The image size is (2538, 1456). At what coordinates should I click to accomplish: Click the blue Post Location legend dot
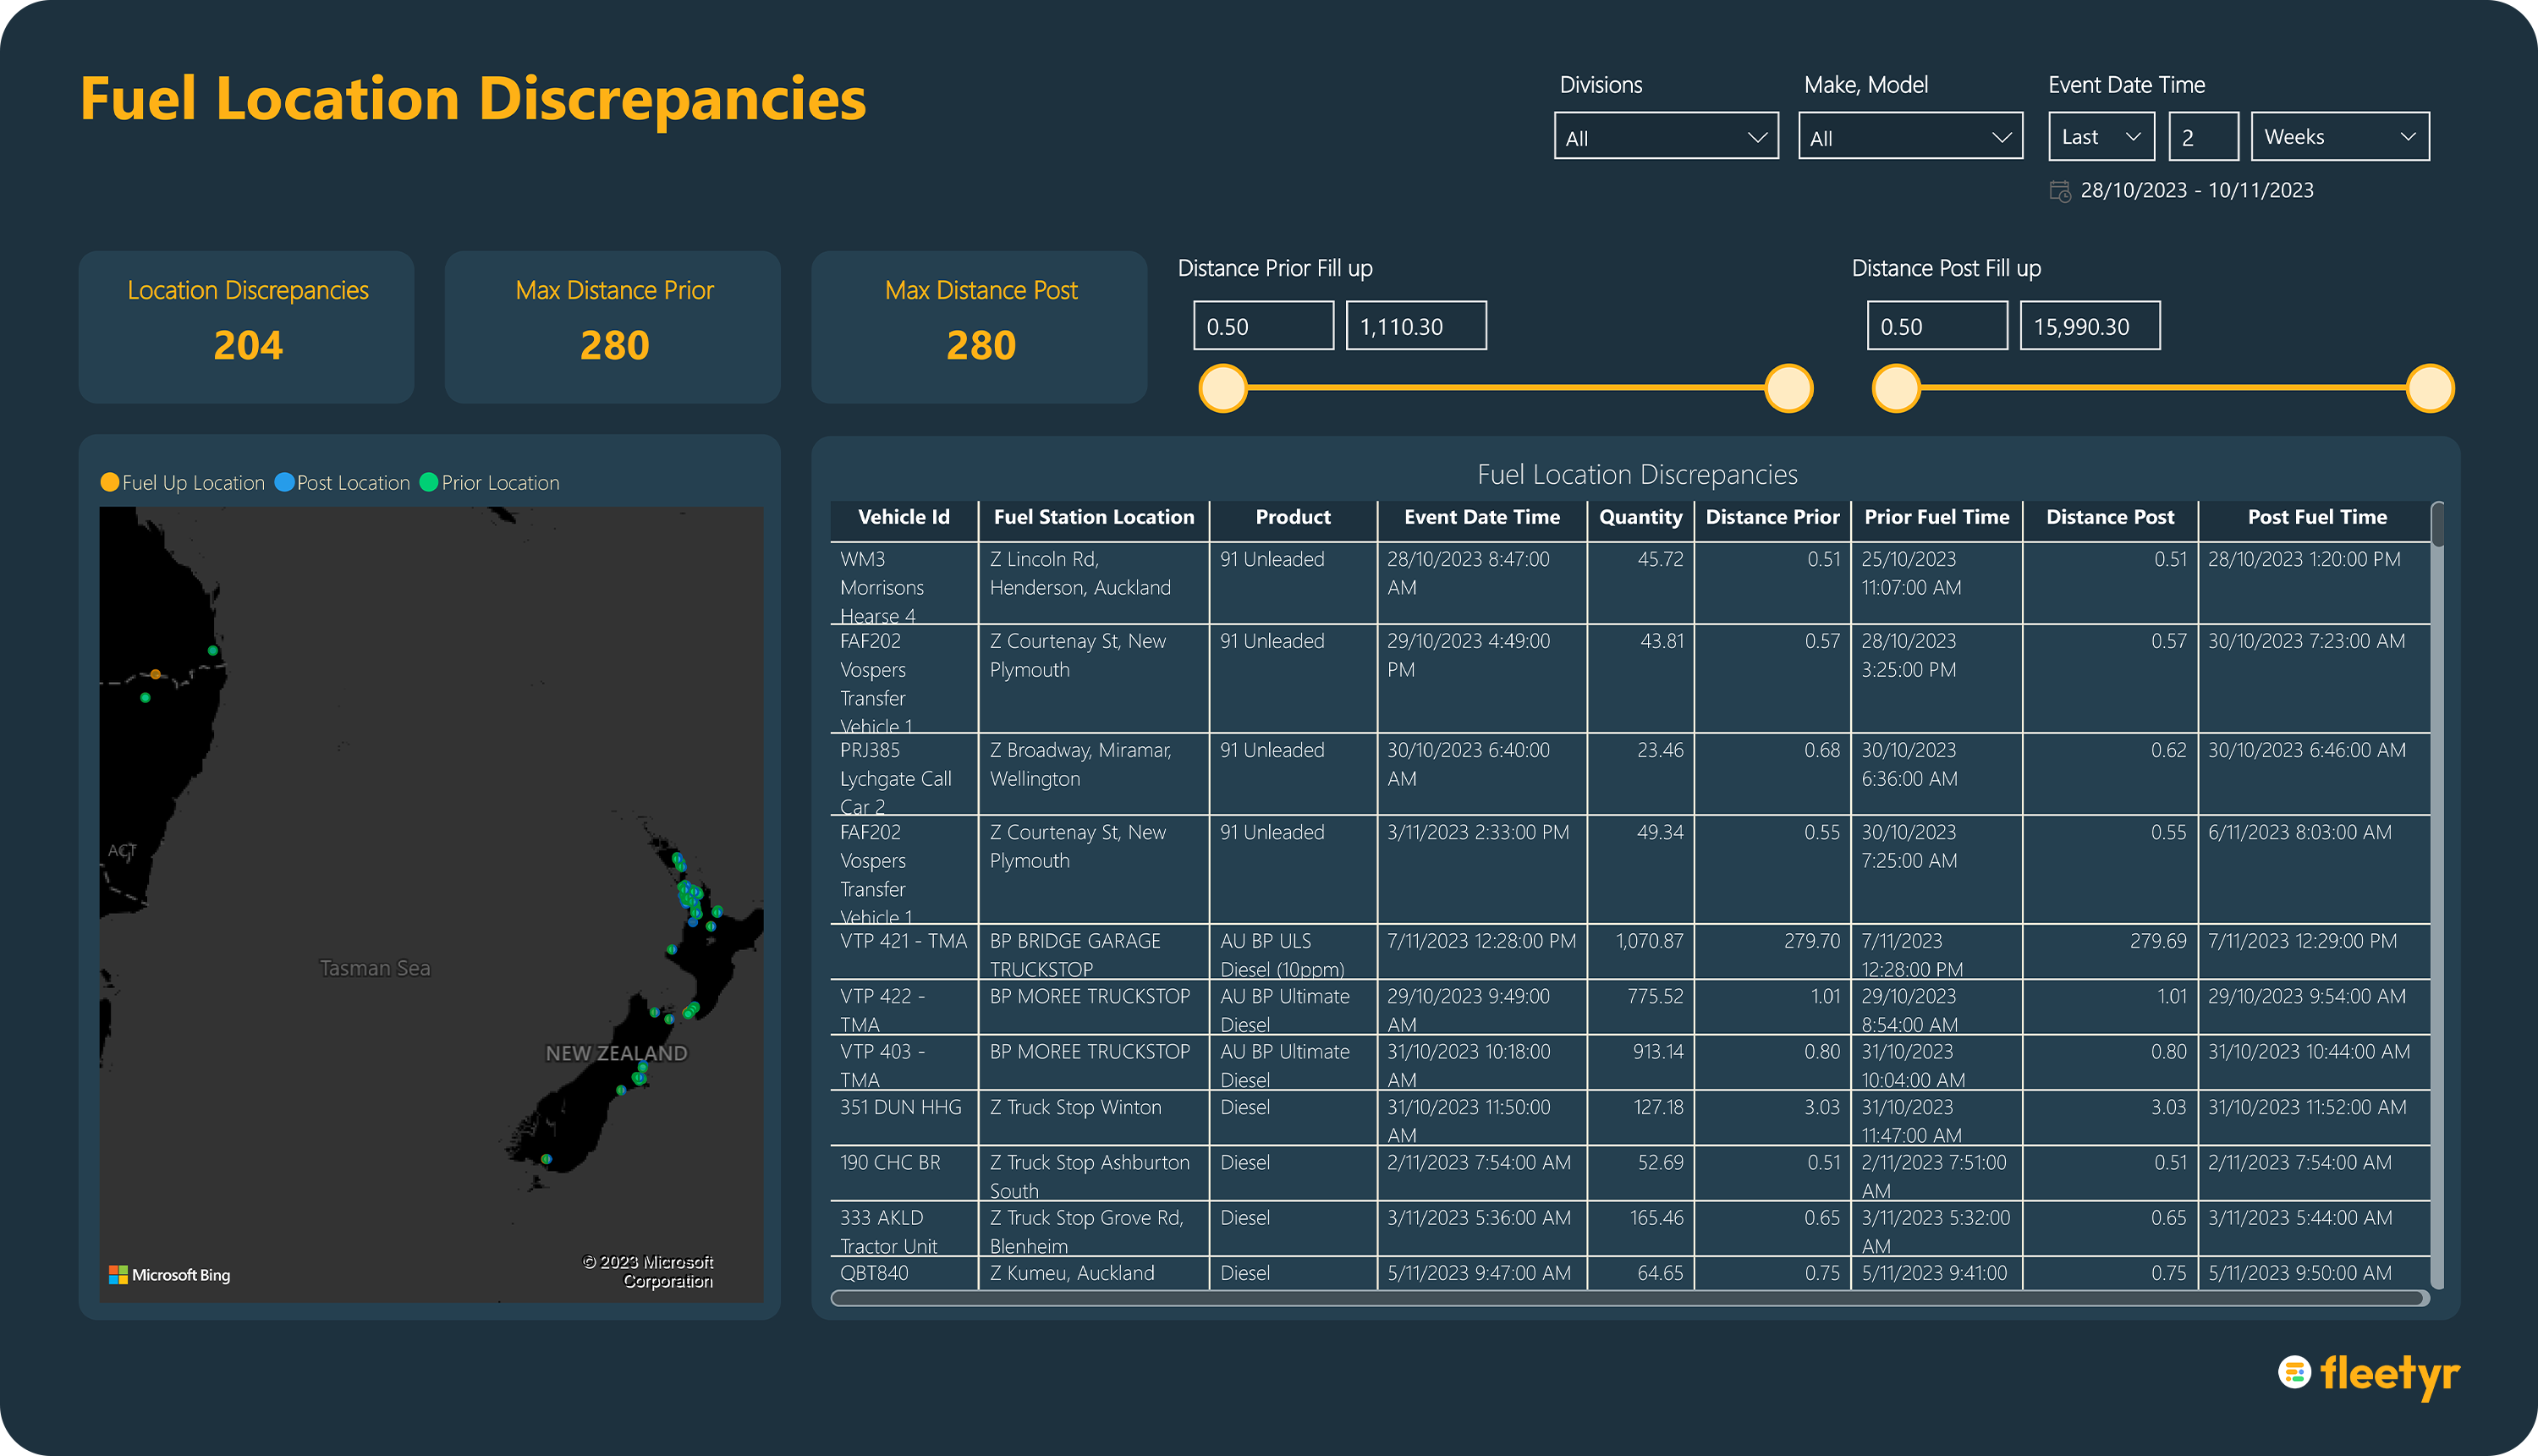[284, 482]
